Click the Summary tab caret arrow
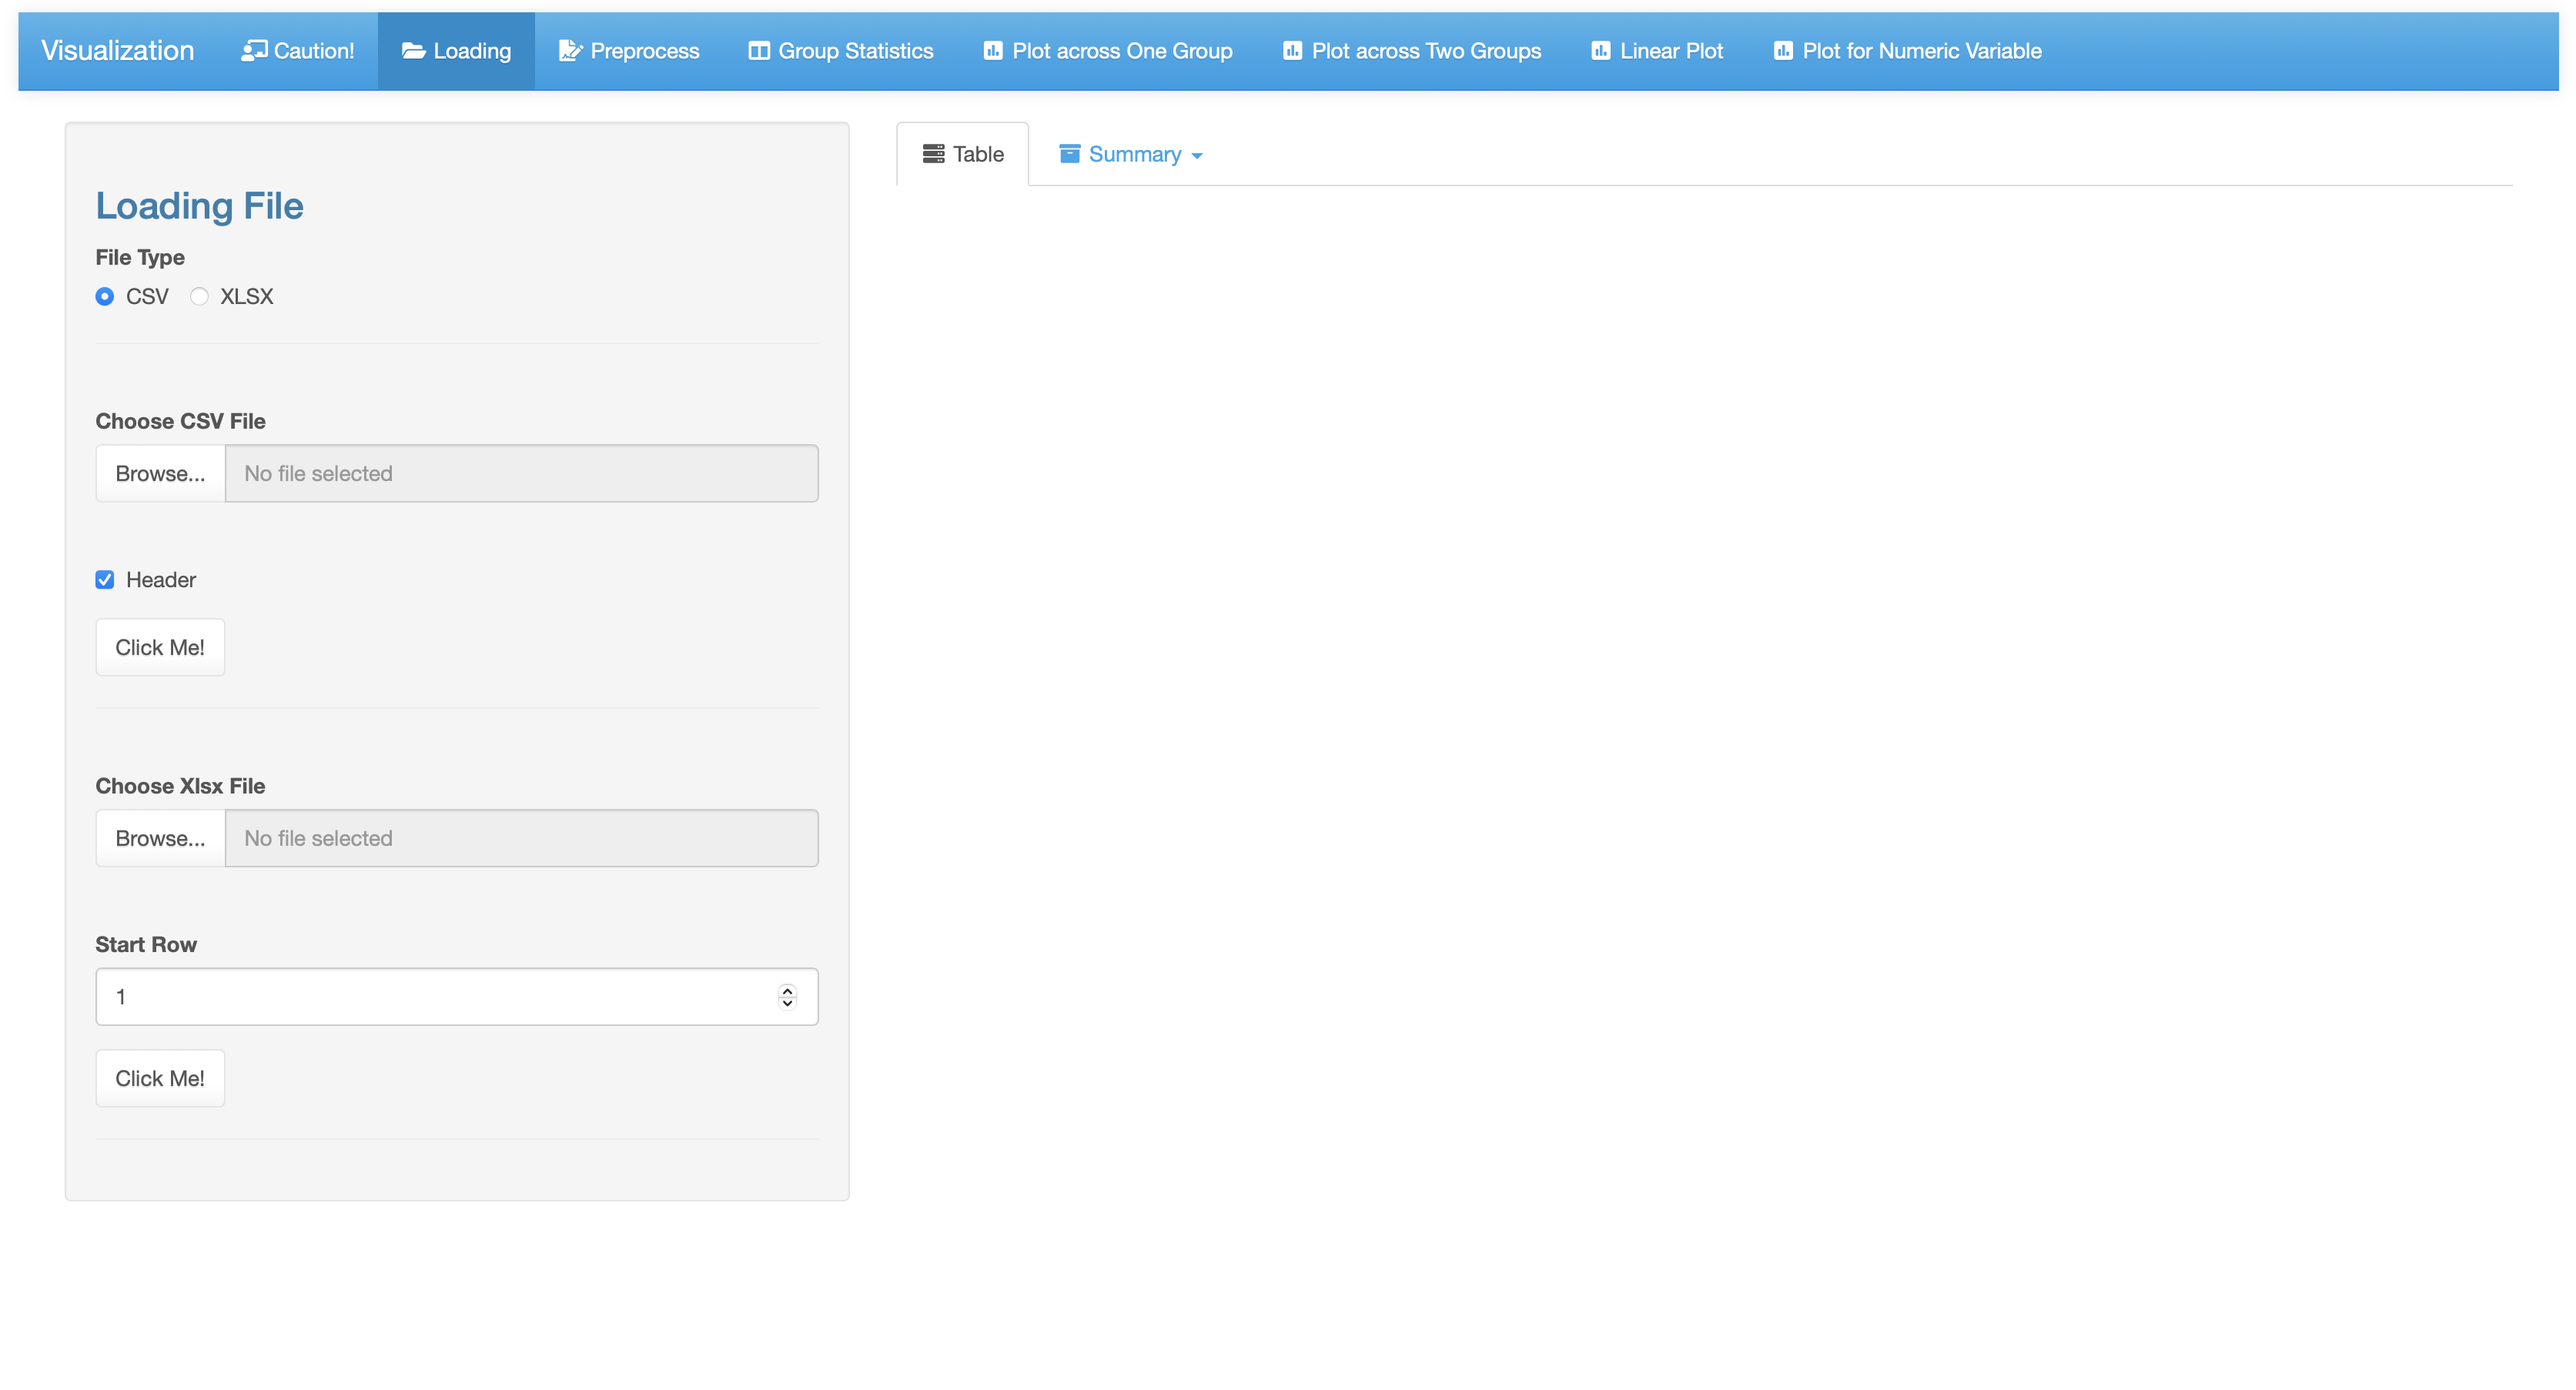This screenshot has height=1390, width=2576. (1197, 156)
